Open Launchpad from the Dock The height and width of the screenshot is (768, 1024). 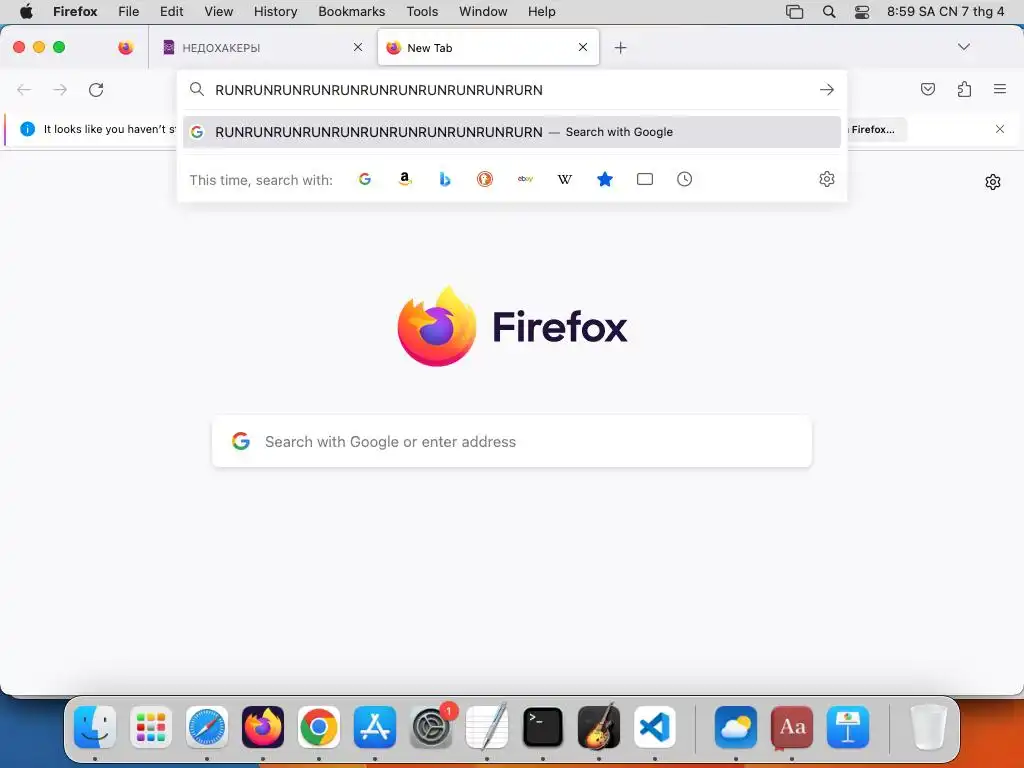pos(151,727)
